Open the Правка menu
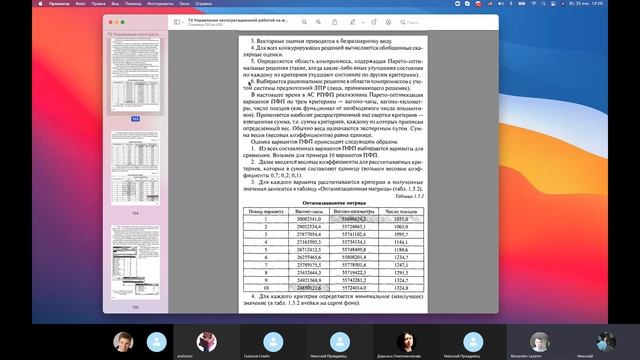 98,4
